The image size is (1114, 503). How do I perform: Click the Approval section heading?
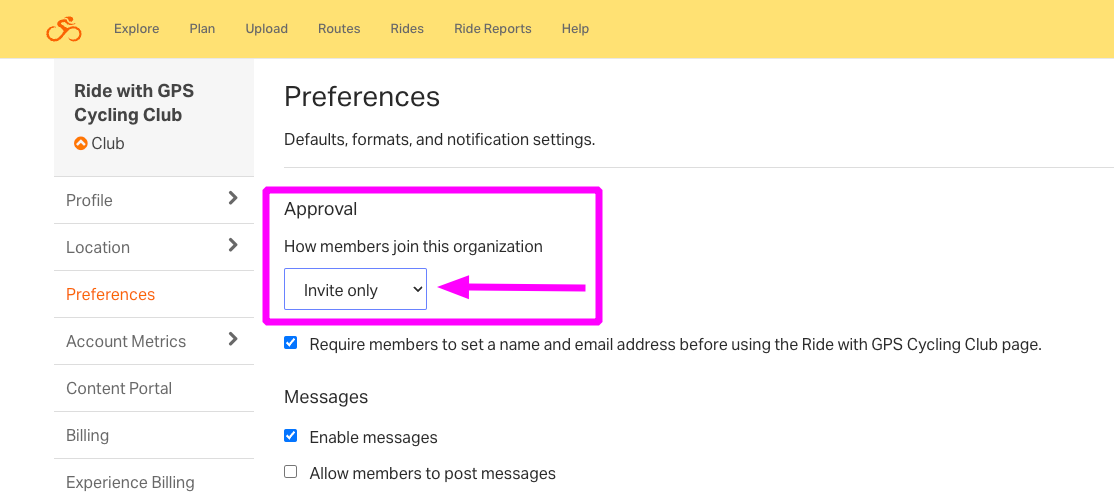click(x=320, y=209)
